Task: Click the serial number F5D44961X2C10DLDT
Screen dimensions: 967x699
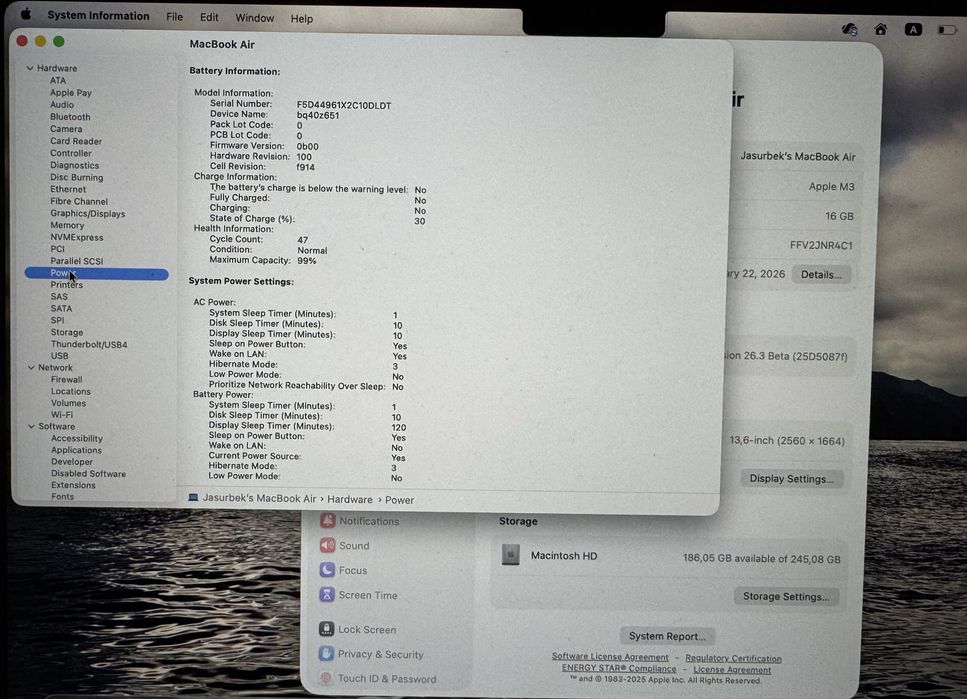Action: tap(344, 105)
